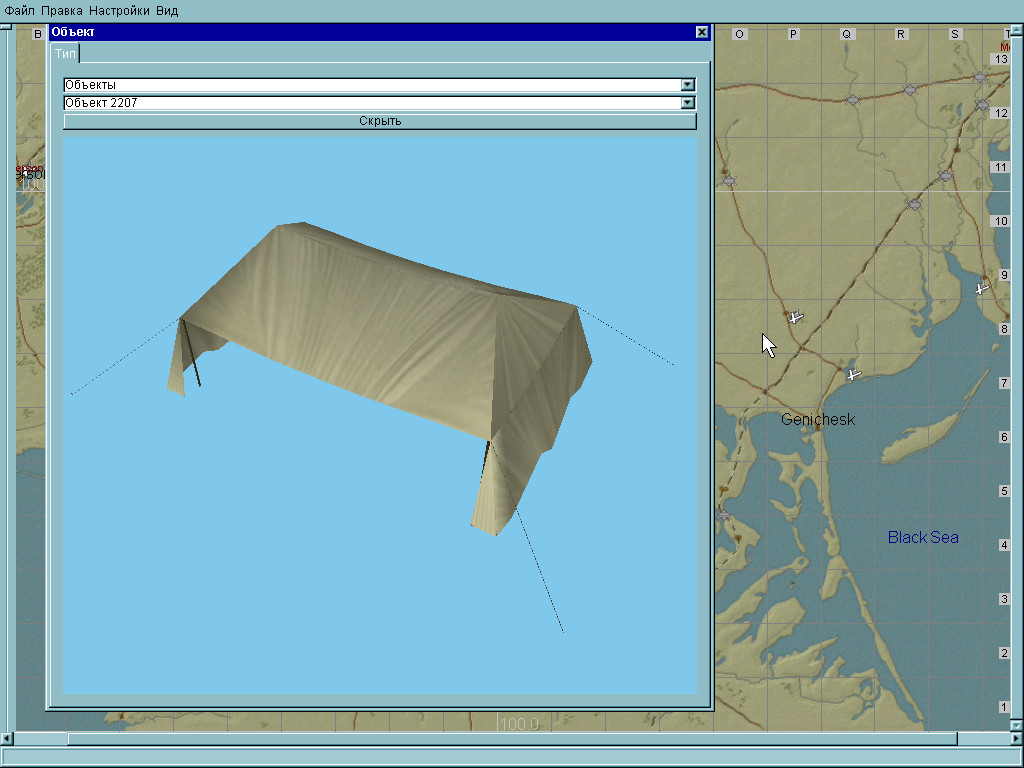Open the Вид menu

point(167,10)
